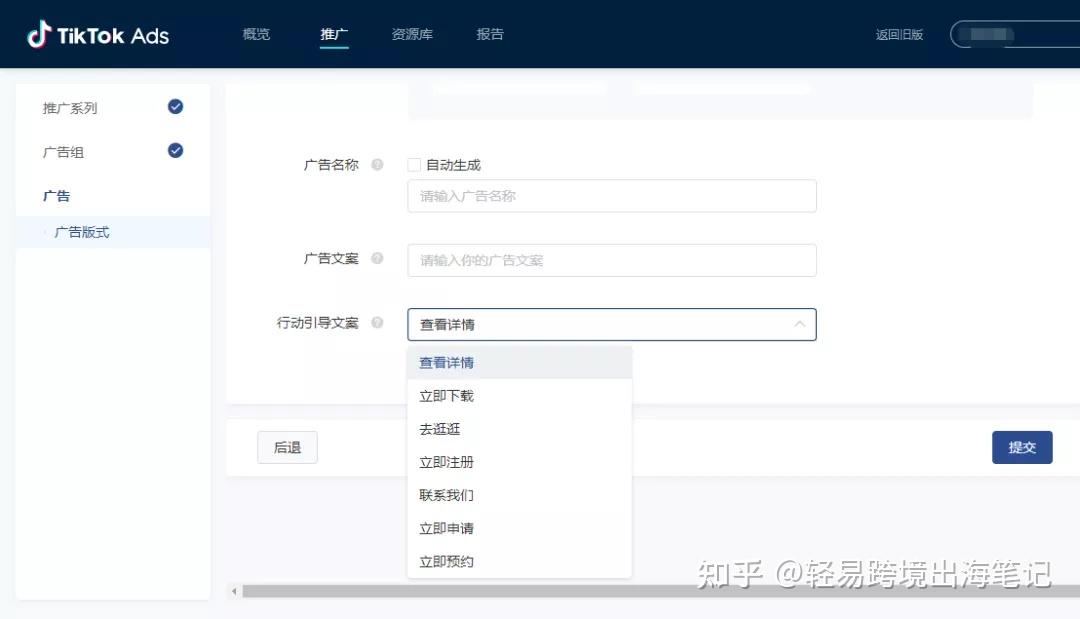The height and width of the screenshot is (619, 1080).
Task: Click the completed checkmark beside 广告组
Action: coord(175,150)
